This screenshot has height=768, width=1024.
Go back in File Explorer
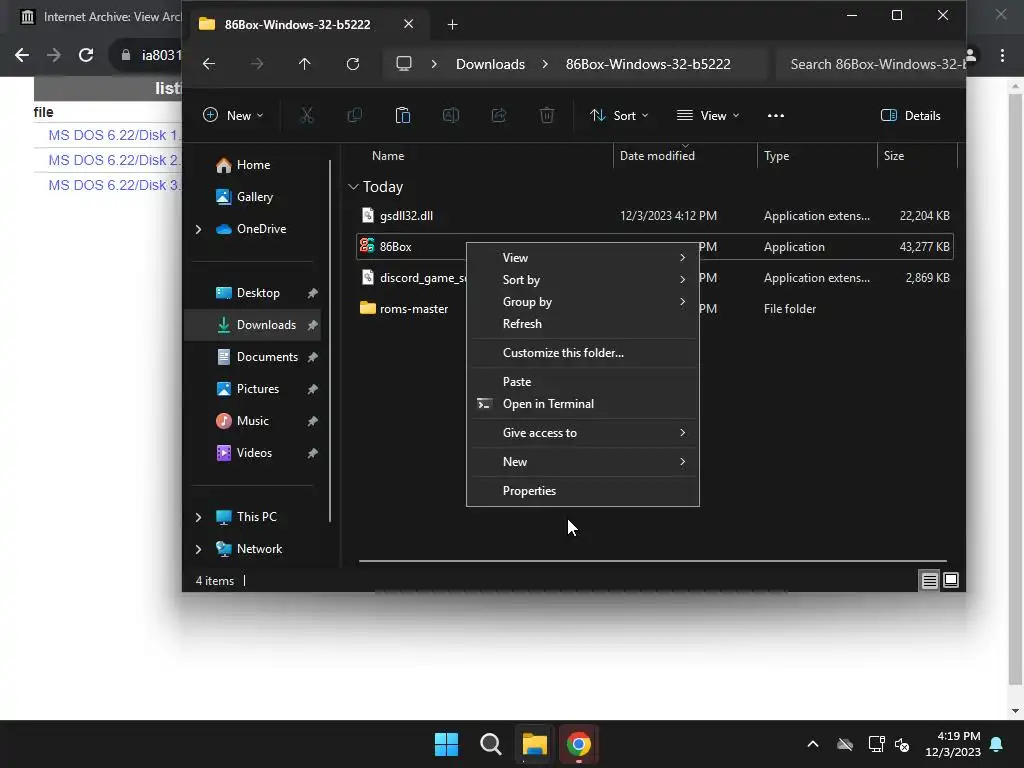[x=209, y=64]
